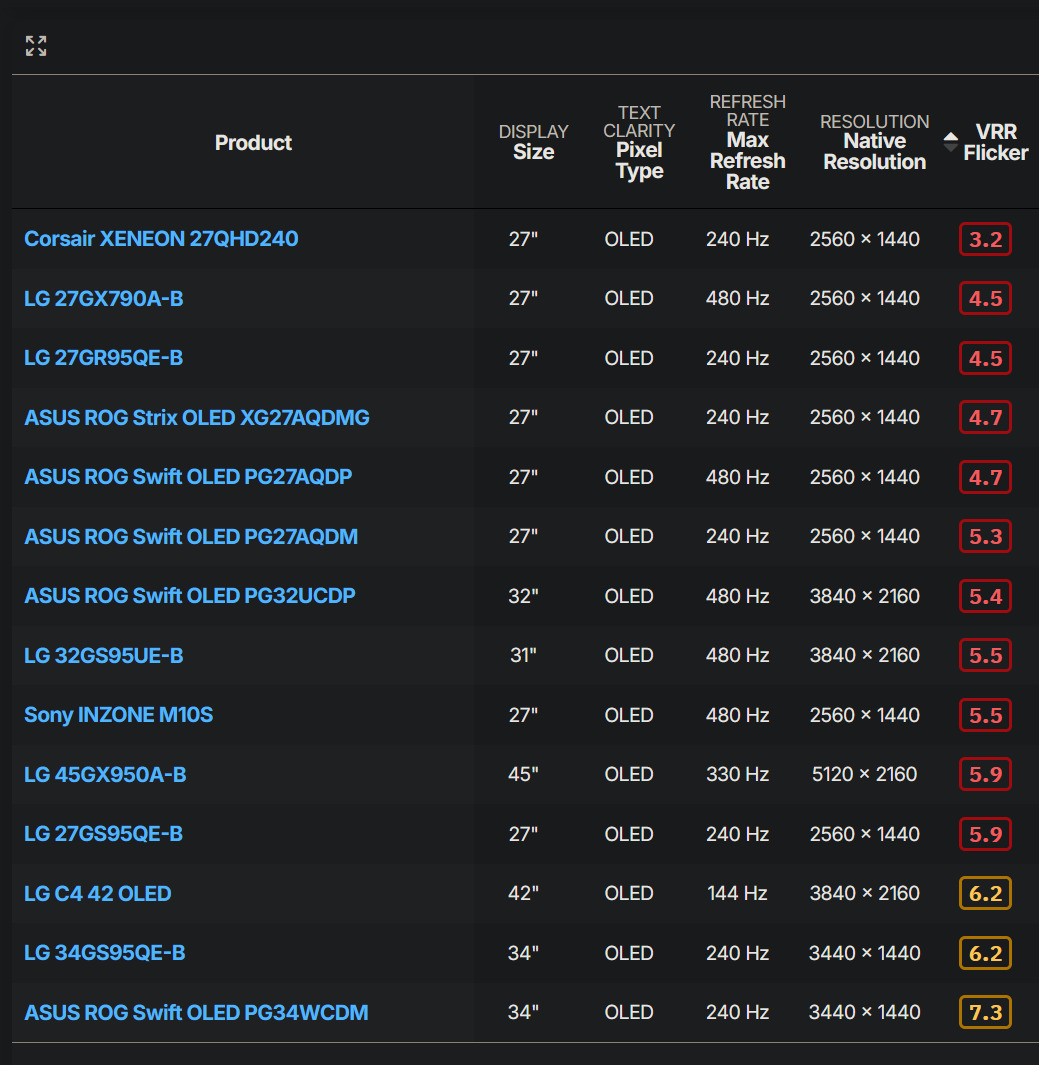
Task: Click OLED in the Corsair XENEON row
Action: pos(629,239)
